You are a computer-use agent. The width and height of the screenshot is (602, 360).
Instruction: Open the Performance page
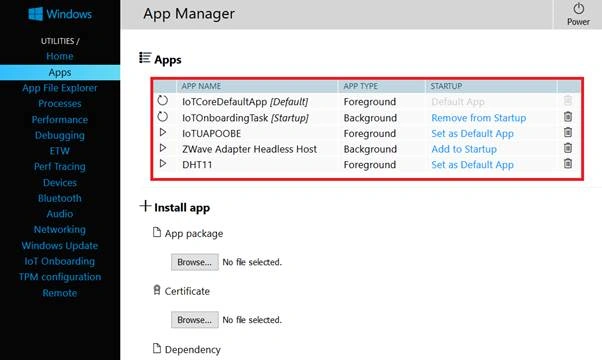click(x=60, y=120)
